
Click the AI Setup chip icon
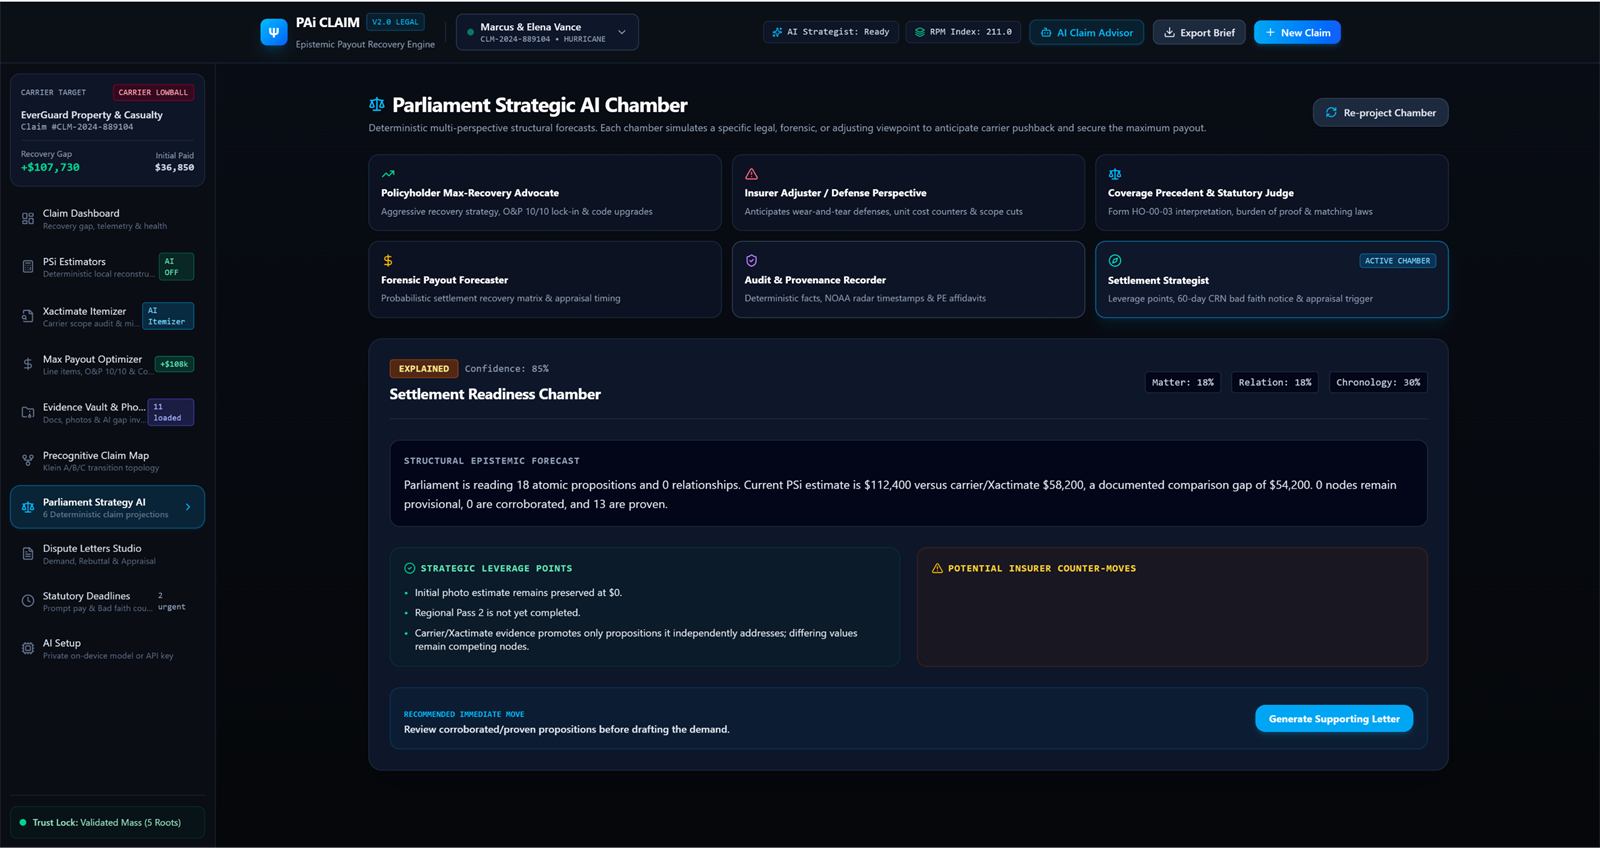(28, 648)
